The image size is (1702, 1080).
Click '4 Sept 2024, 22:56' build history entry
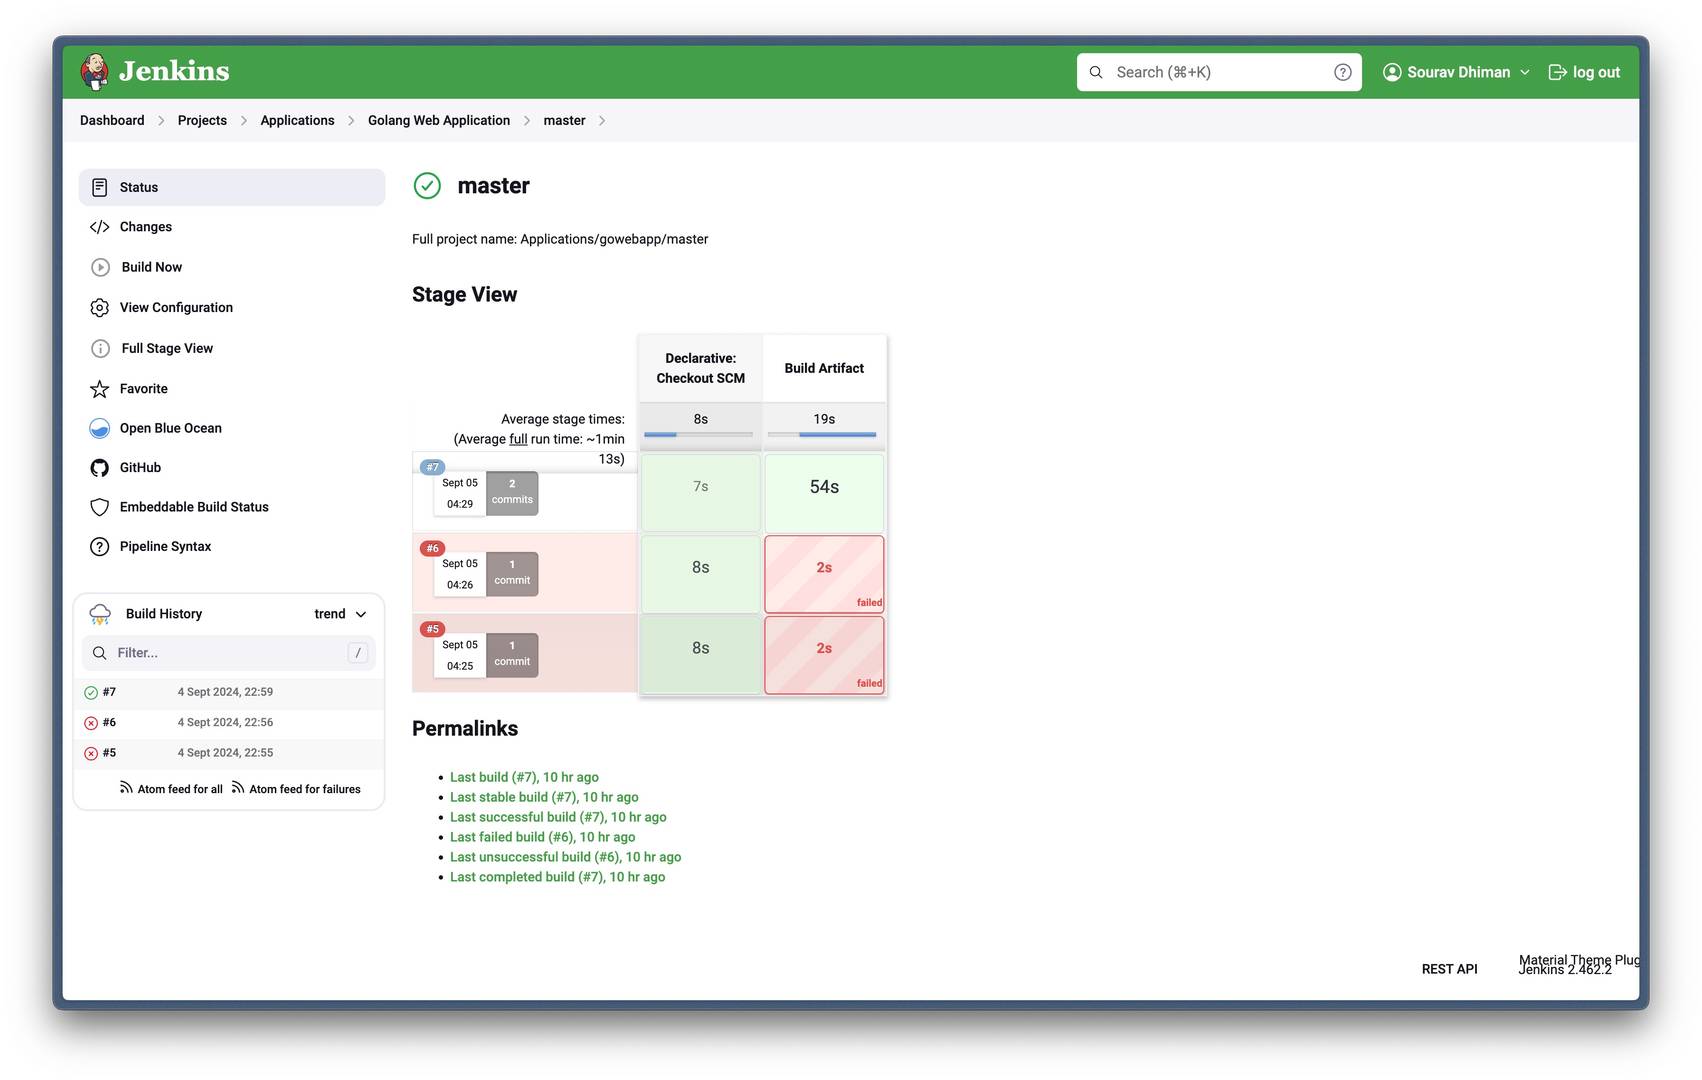pyautogui.click(x=225, y=723)
